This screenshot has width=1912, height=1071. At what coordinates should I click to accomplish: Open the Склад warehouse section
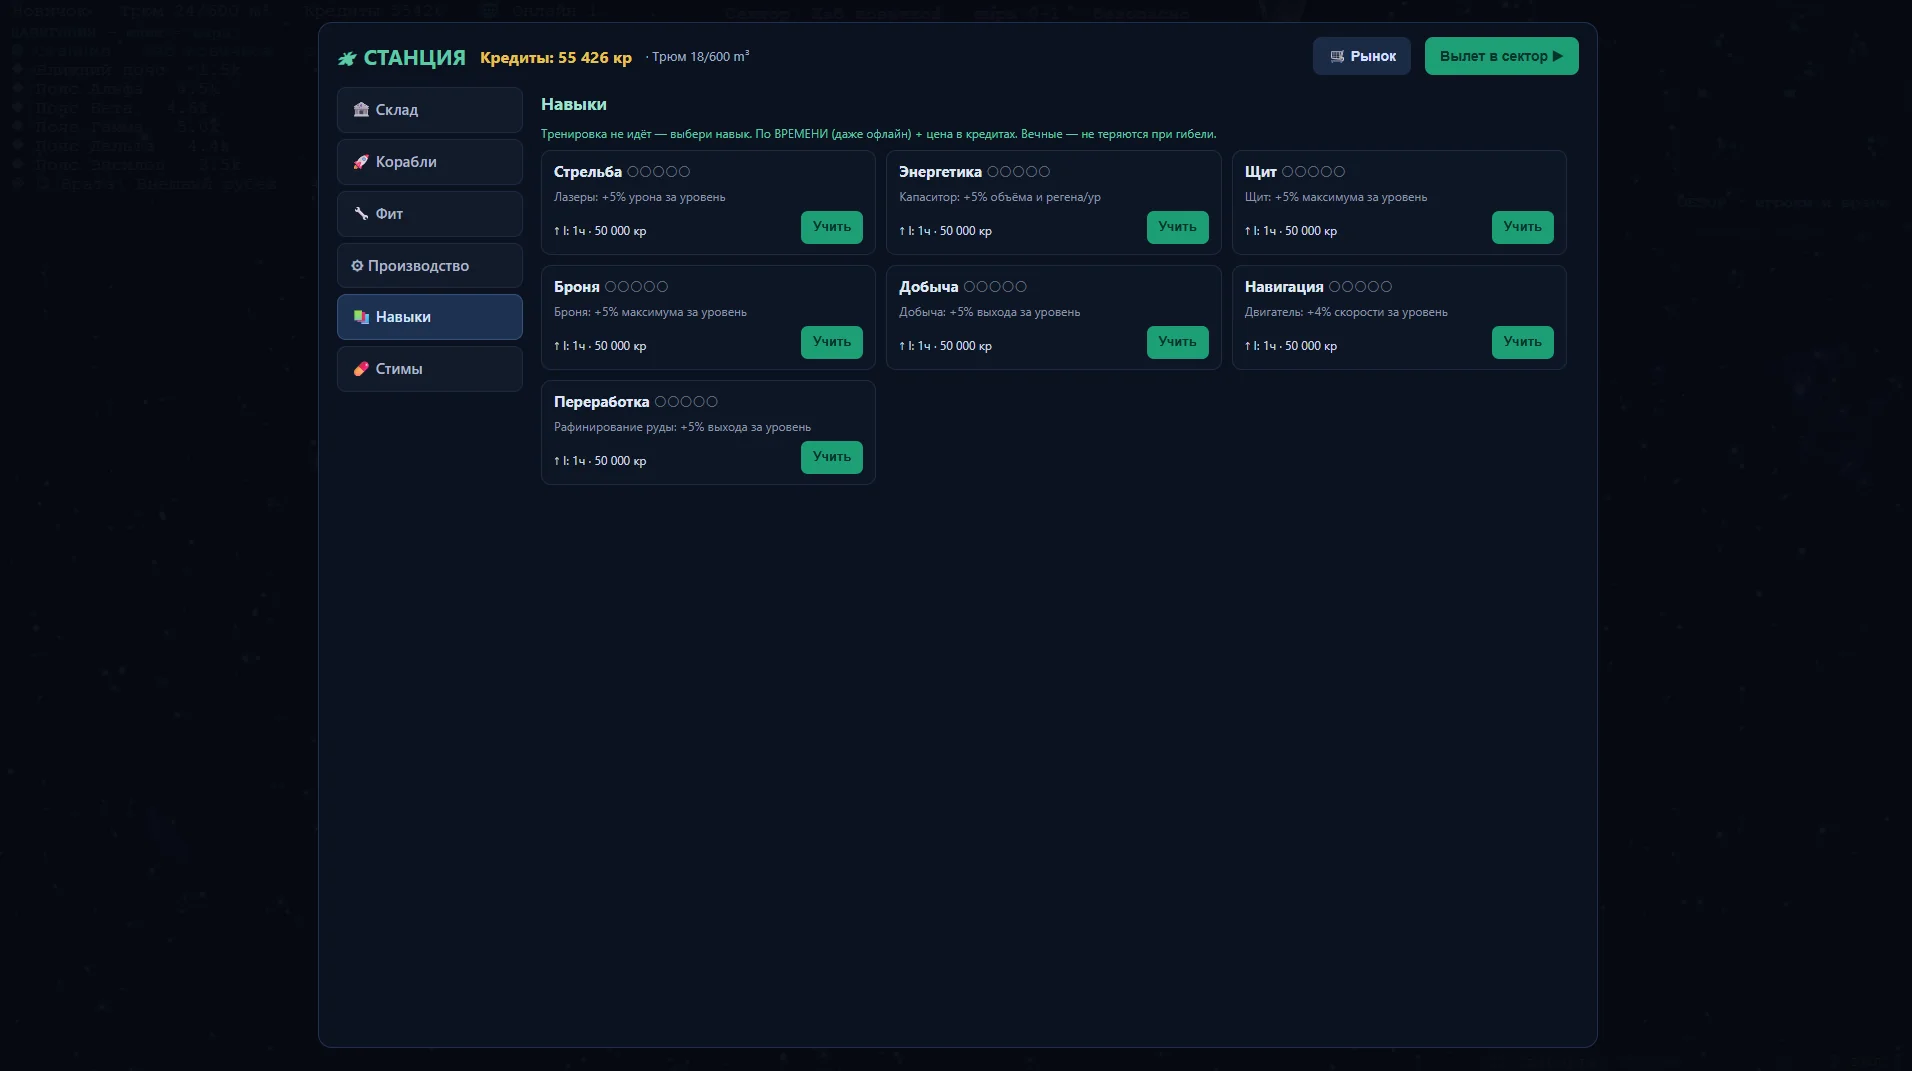429,110
